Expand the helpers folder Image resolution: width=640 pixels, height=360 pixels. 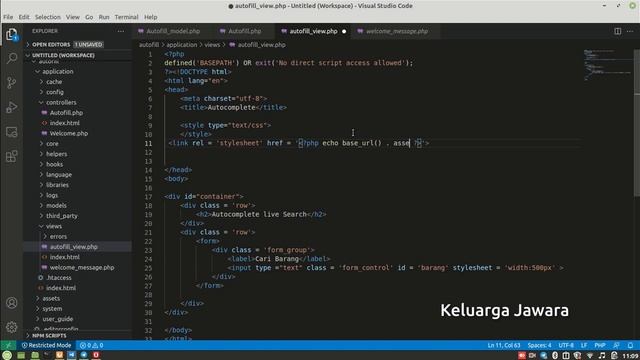click(78, 154)
